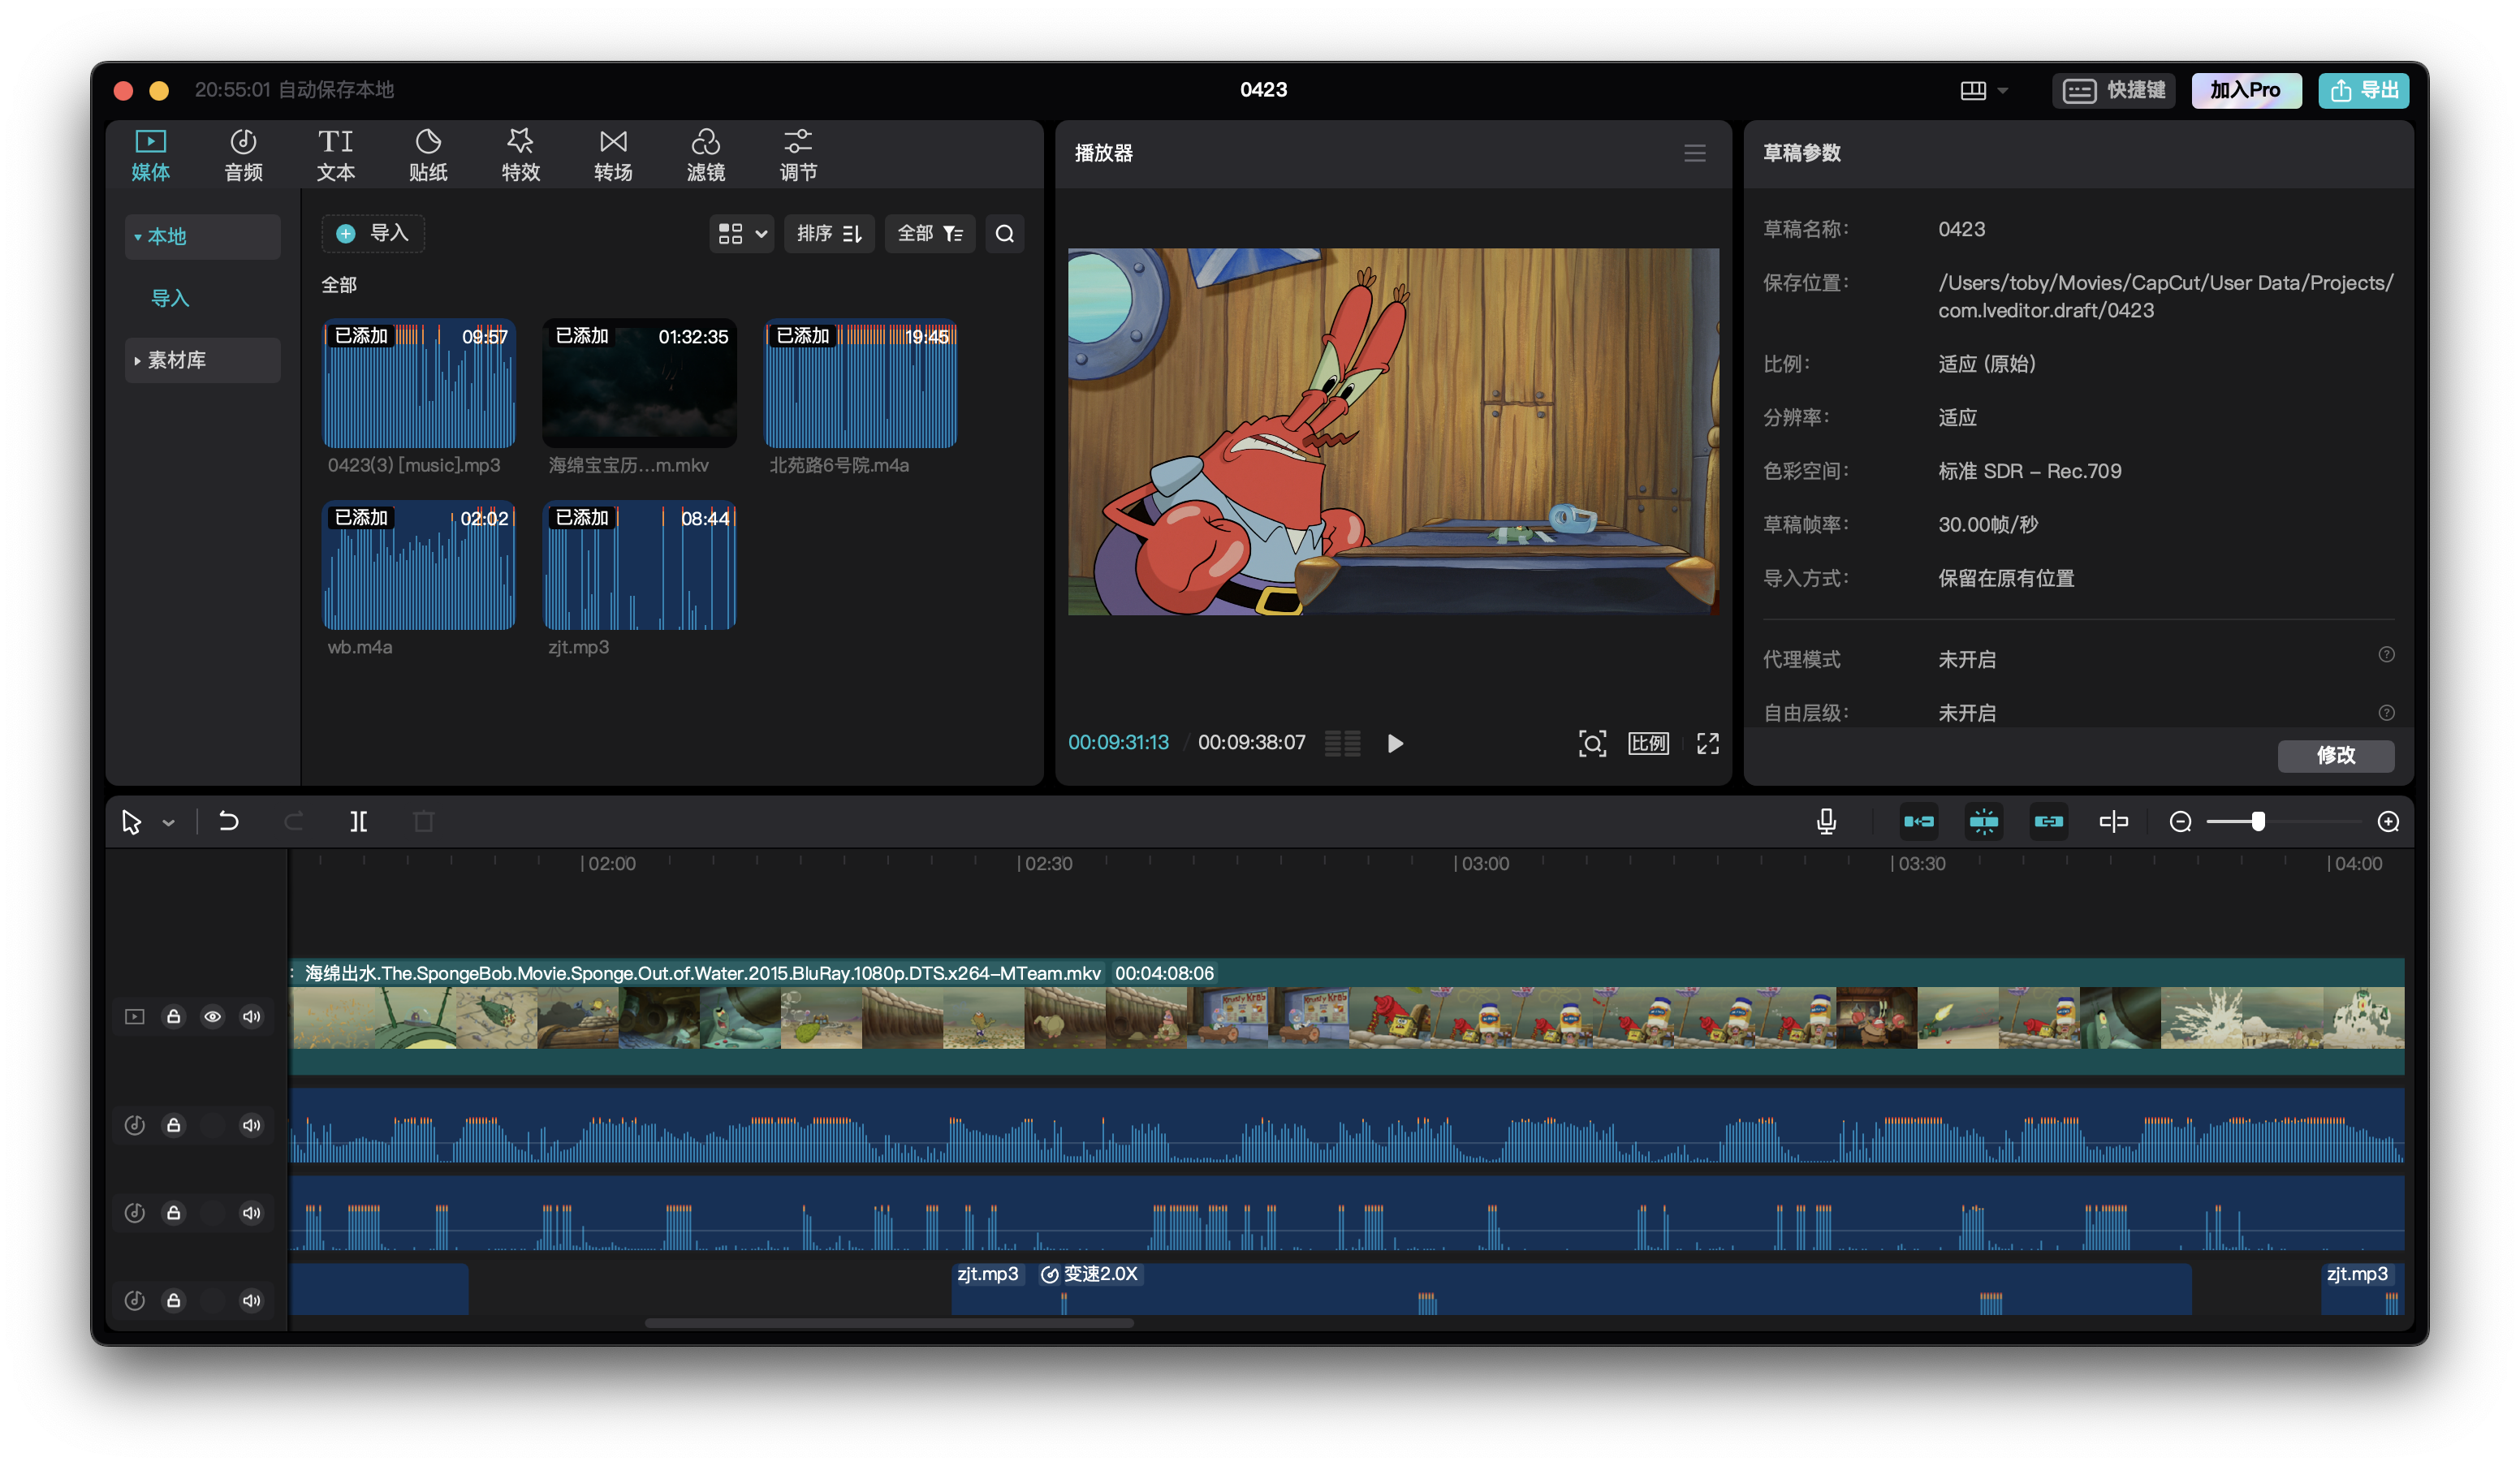Start voice recording with microphone icon
Viewport: 2520px width, 1466px height.
click(x=1826, y=822)
